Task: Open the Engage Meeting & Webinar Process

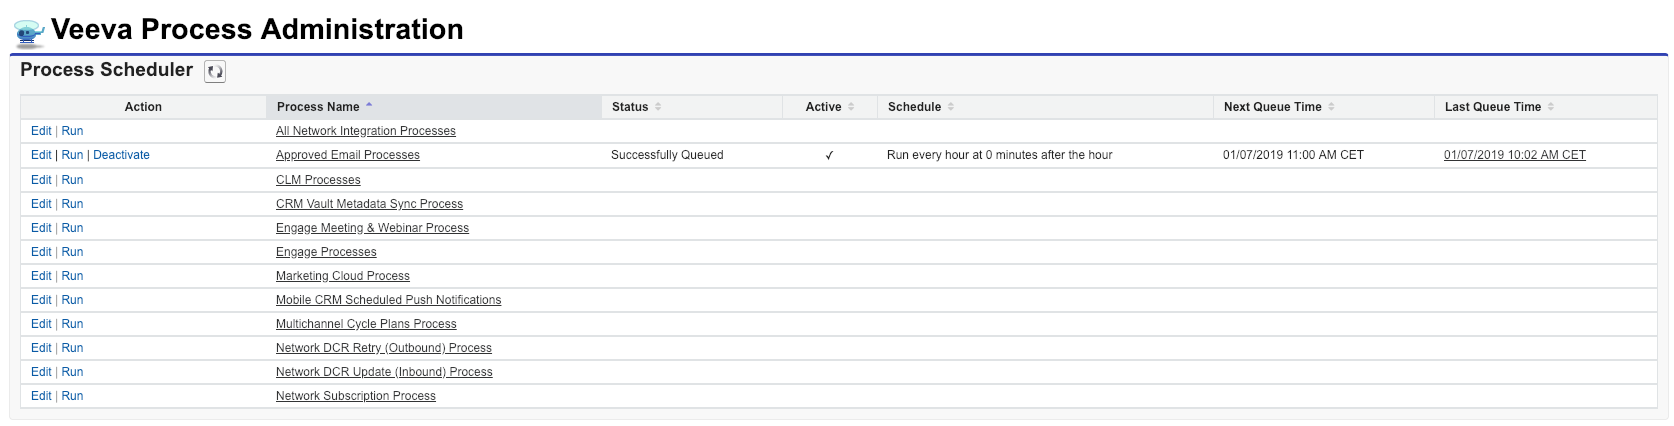Action: click(372, 228)
